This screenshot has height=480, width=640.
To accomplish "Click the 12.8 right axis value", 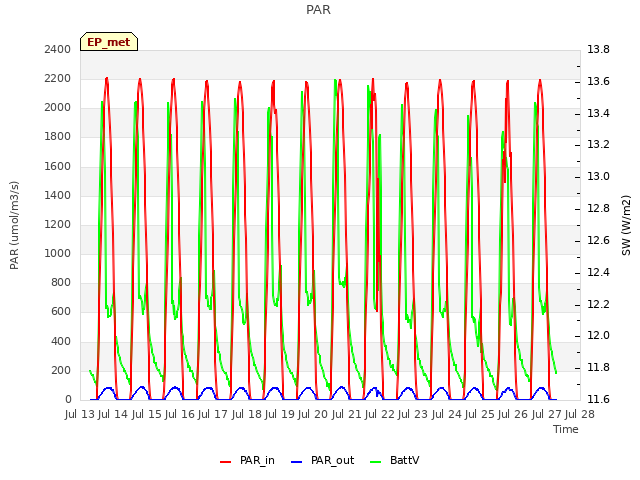I will 598,209.
